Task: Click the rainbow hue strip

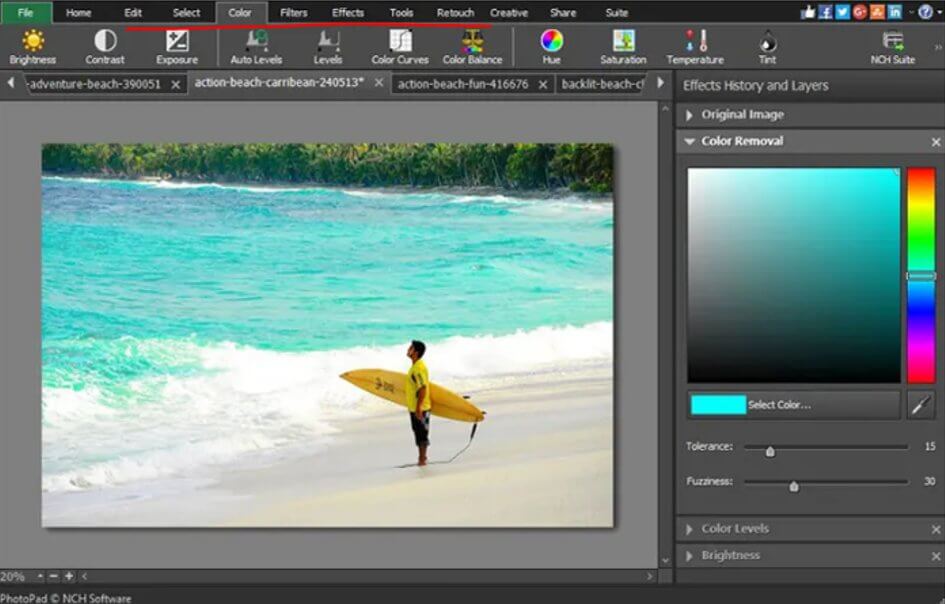Action: click(x=921, y=275)
